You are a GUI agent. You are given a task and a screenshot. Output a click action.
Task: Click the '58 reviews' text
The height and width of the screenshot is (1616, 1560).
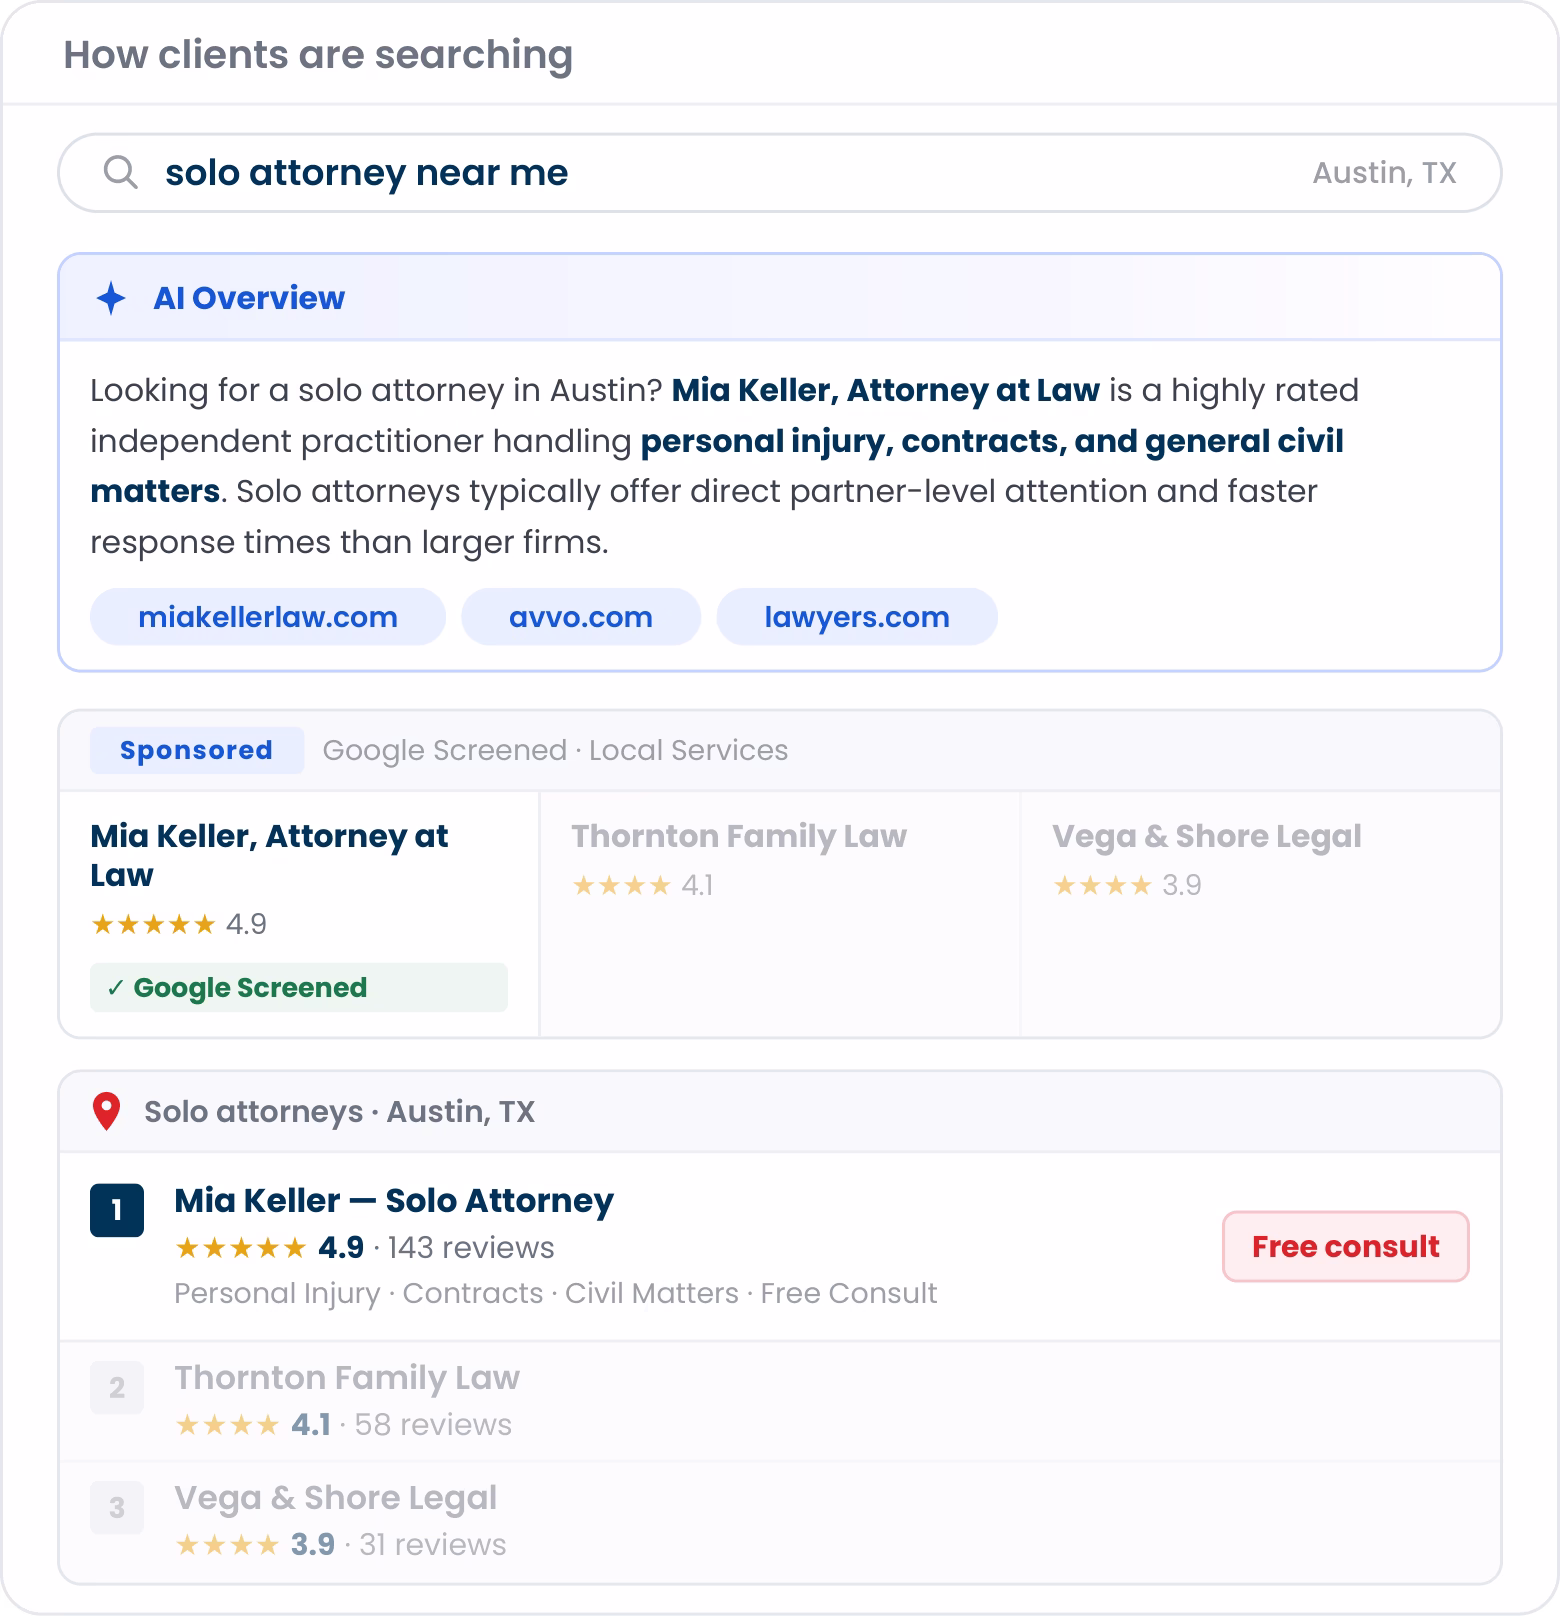coord(433,1424)
